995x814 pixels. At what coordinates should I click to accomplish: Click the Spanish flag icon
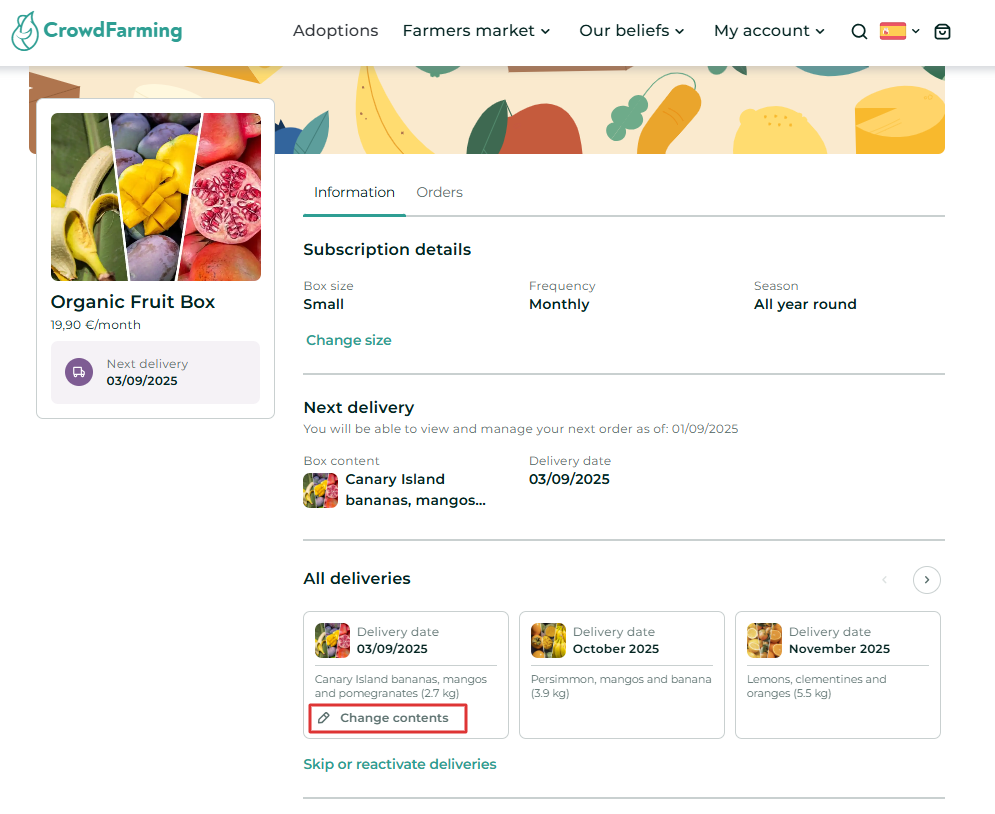pyautogui.click(x=893, y=30)
